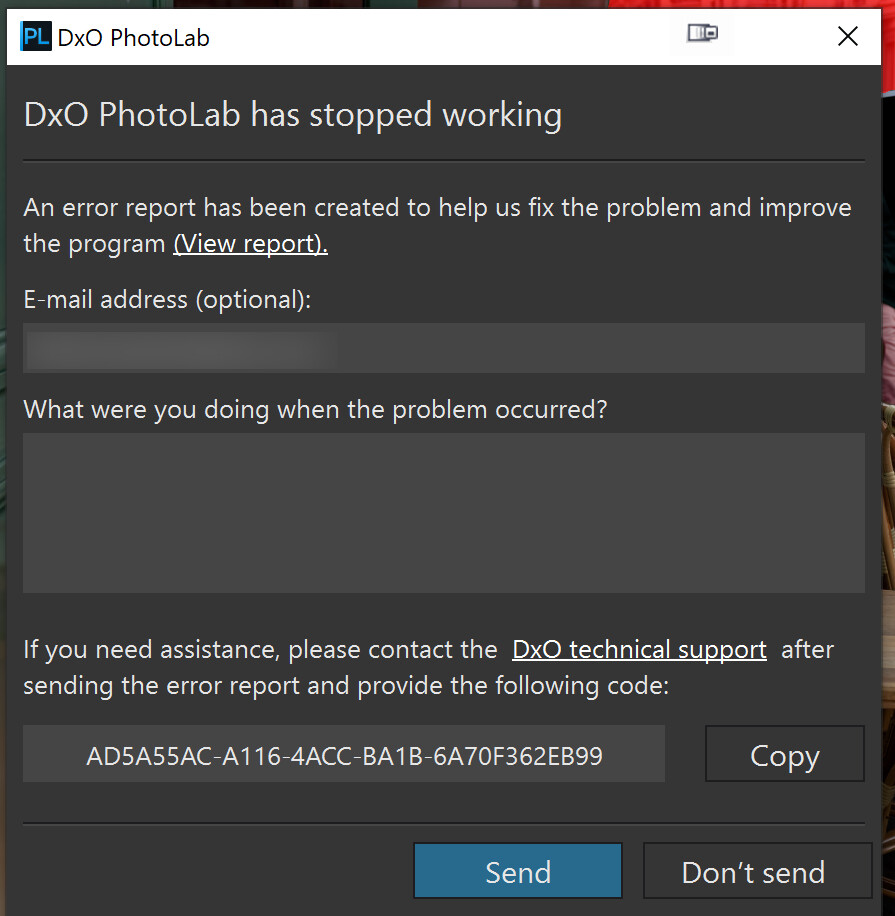This screenshot has height=916, width=895.
Task: Choose Don't send to dismiss the report
Action: (752, 872)
